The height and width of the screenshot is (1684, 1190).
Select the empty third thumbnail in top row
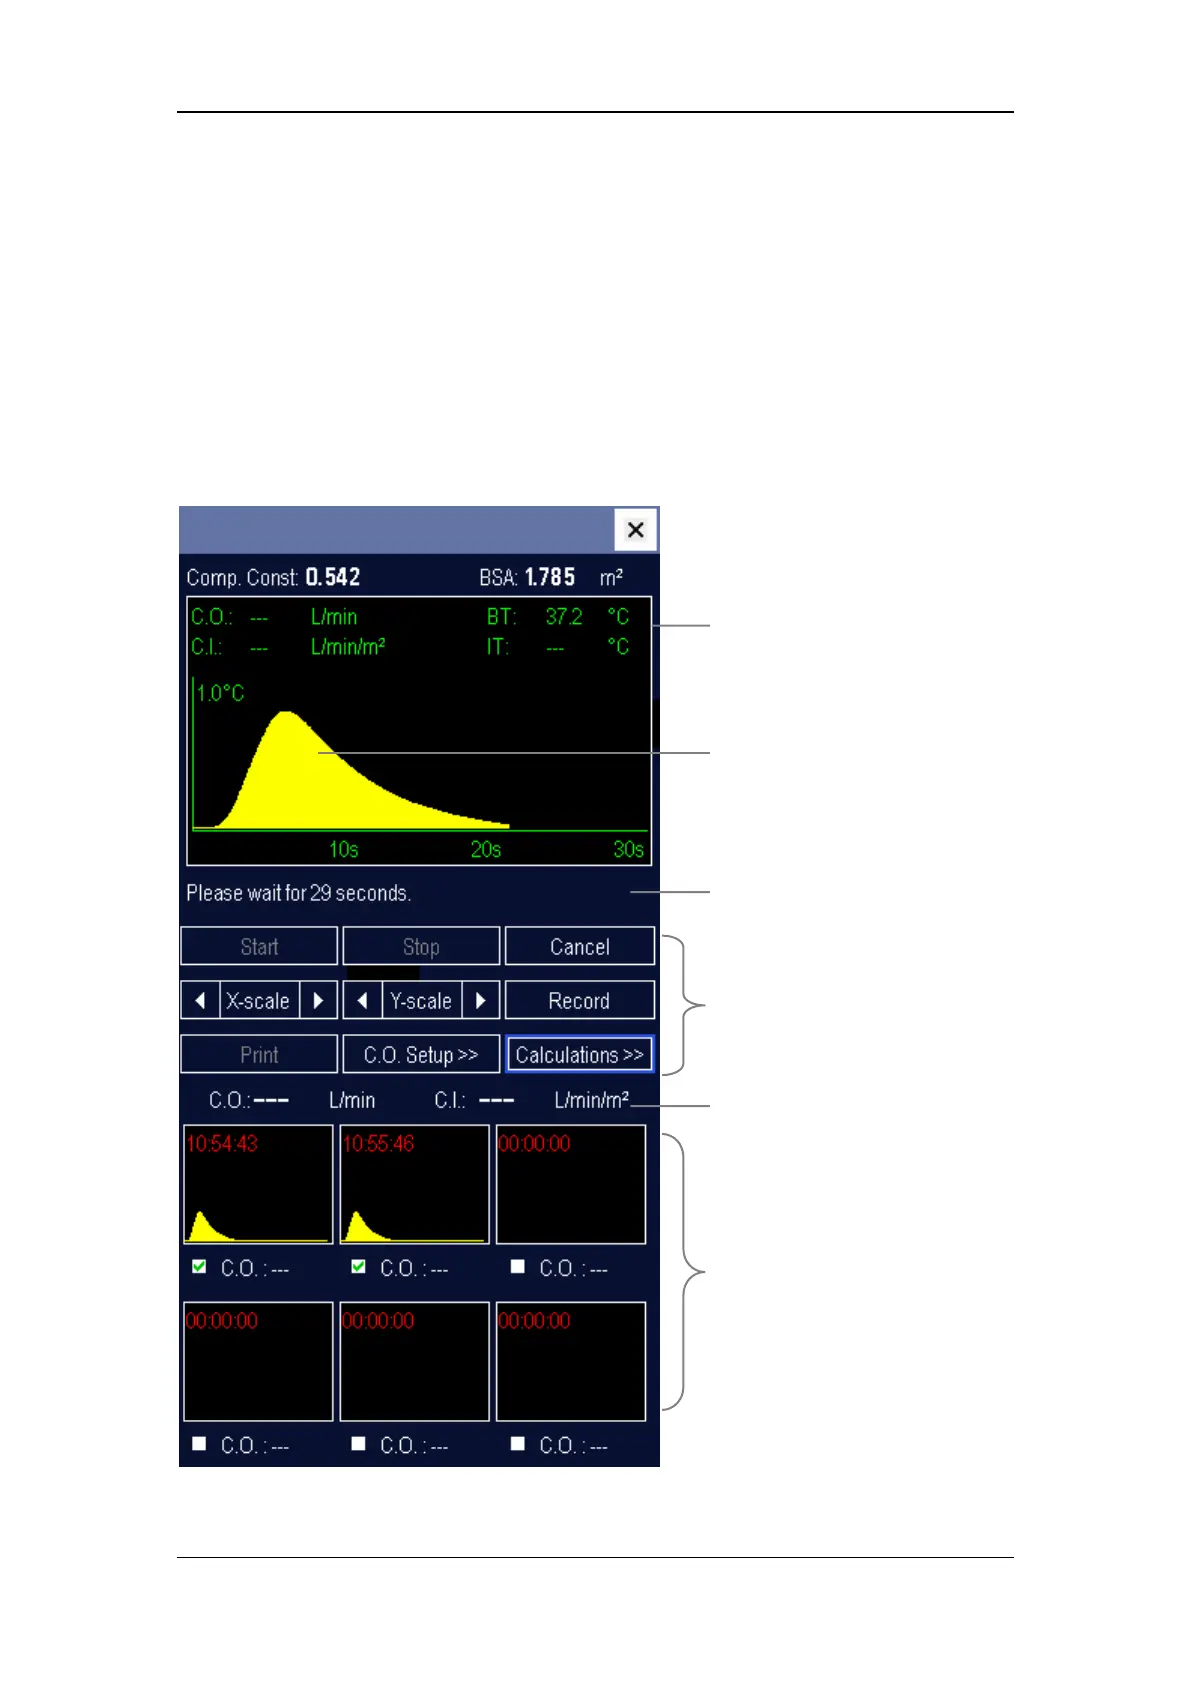point(571,1184)
